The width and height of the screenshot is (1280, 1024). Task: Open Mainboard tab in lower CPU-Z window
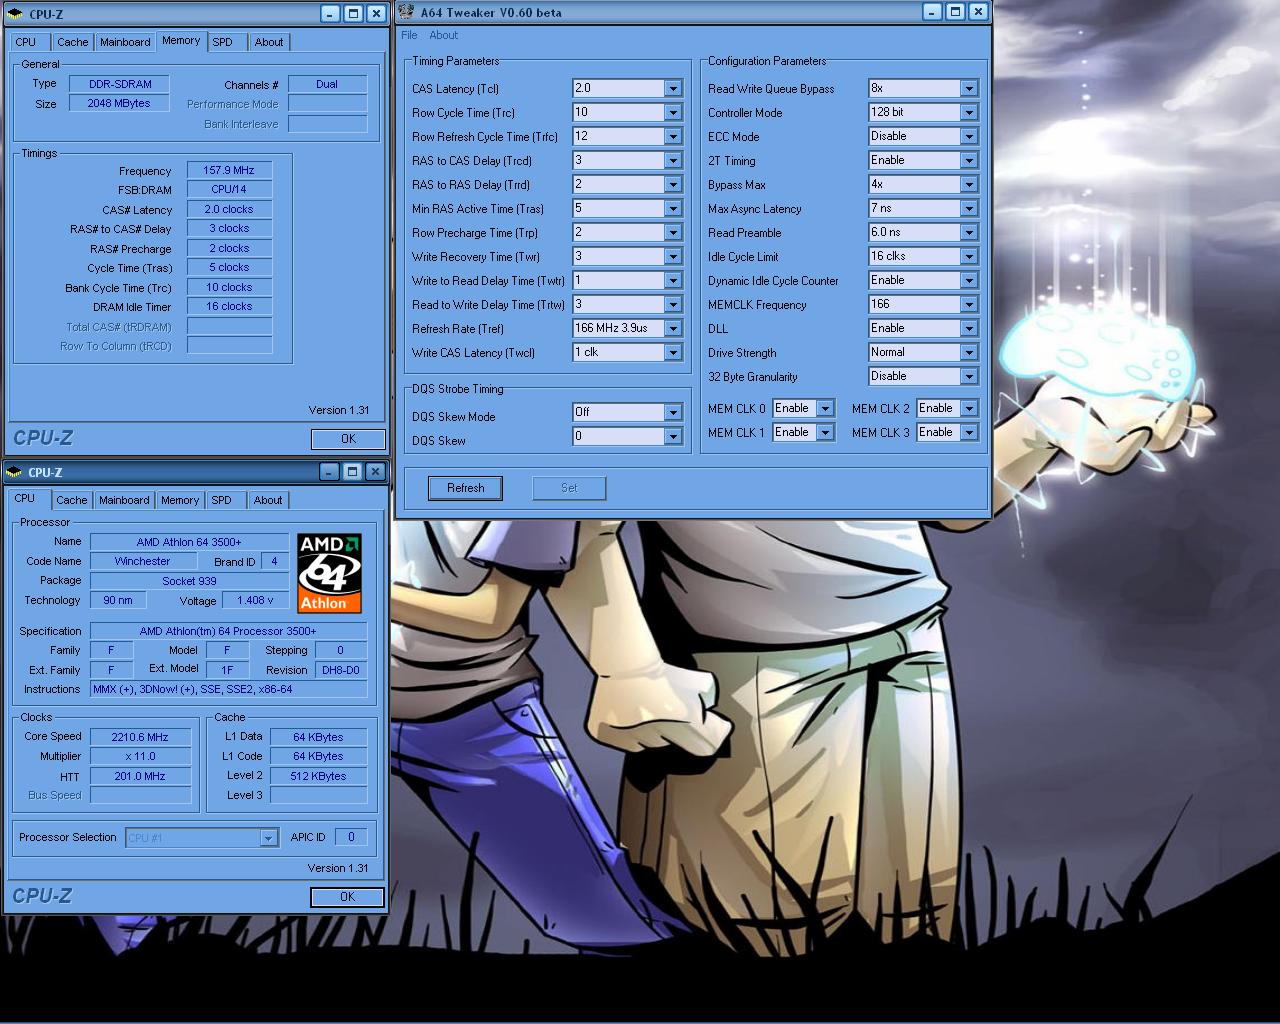(x=124, y=500)
